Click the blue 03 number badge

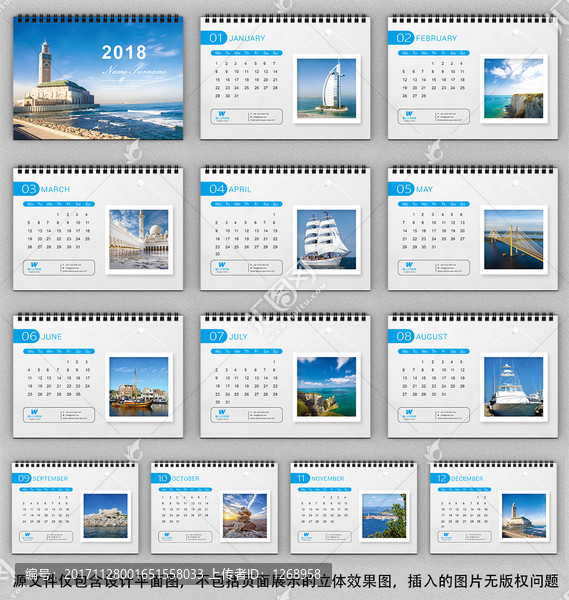26,189
